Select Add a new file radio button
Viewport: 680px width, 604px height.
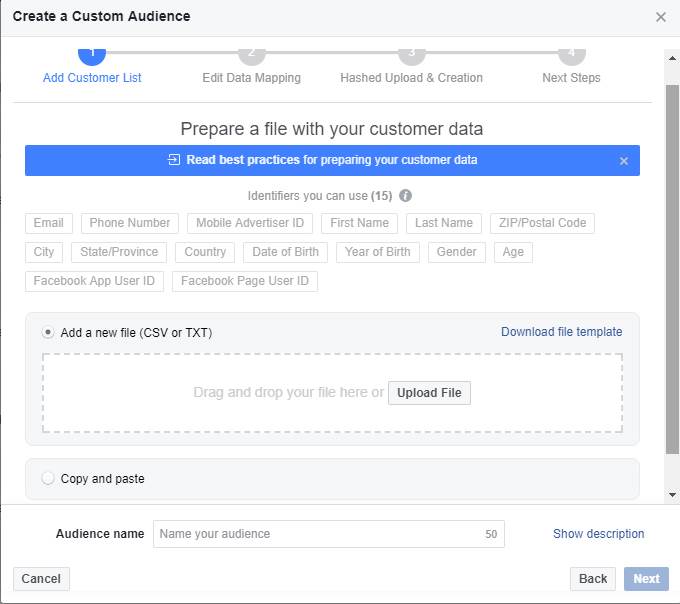[x=48, y=333]
